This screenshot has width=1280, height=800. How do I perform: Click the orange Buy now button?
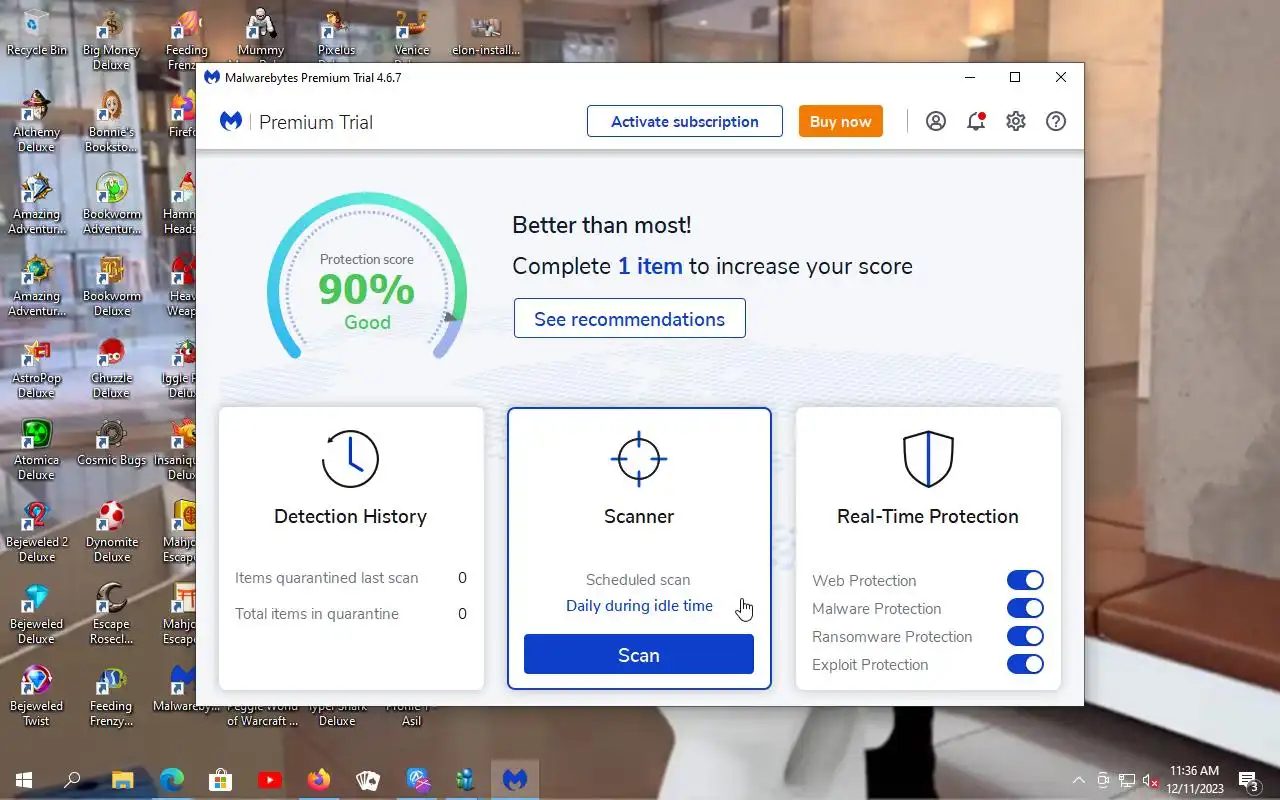(x=841, y=121)
